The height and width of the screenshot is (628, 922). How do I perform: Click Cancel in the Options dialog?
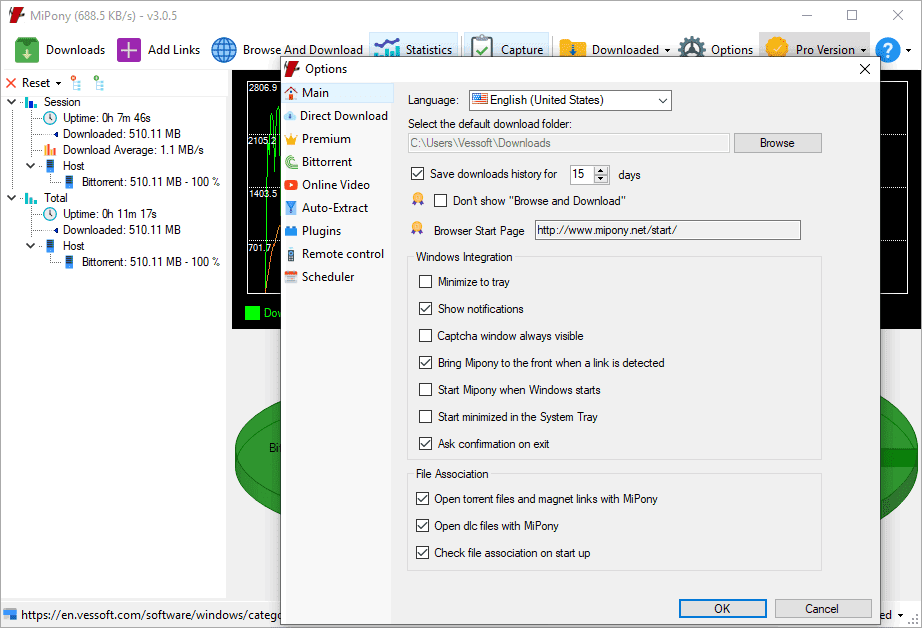823,609
